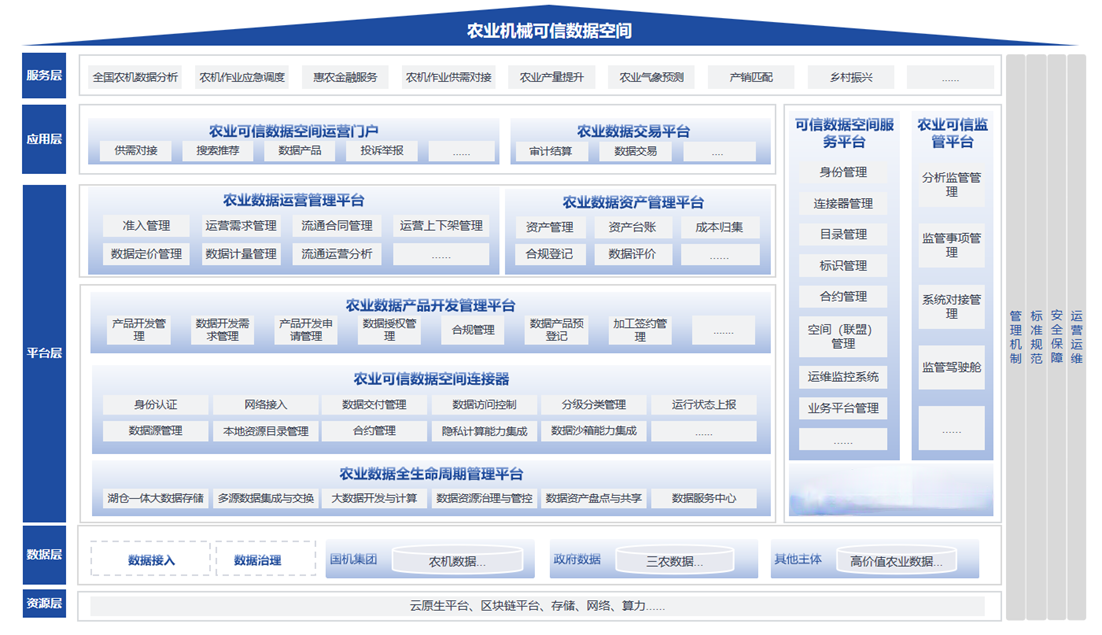Select 隐私计算能力集成 in the connector section
1102x635 pixels.
click(484, 431)
